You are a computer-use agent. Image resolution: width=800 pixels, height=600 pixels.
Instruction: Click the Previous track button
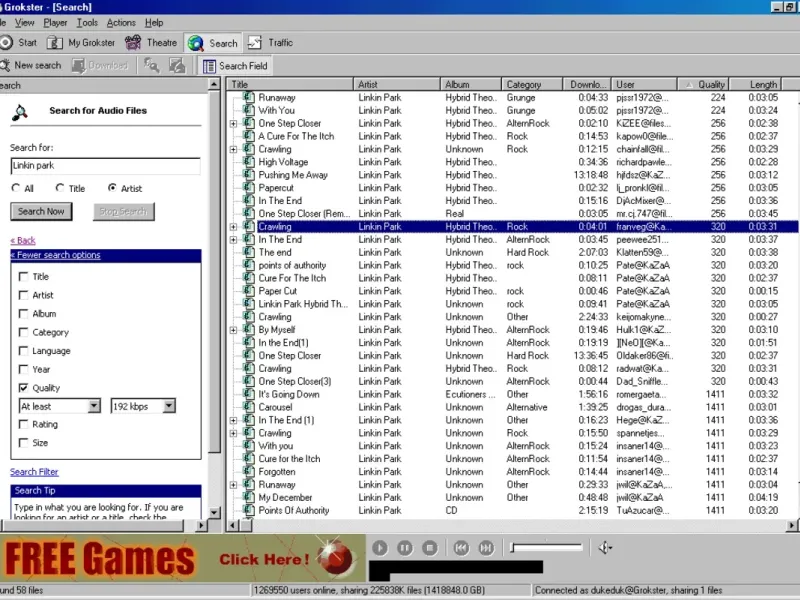coord(461,548)
